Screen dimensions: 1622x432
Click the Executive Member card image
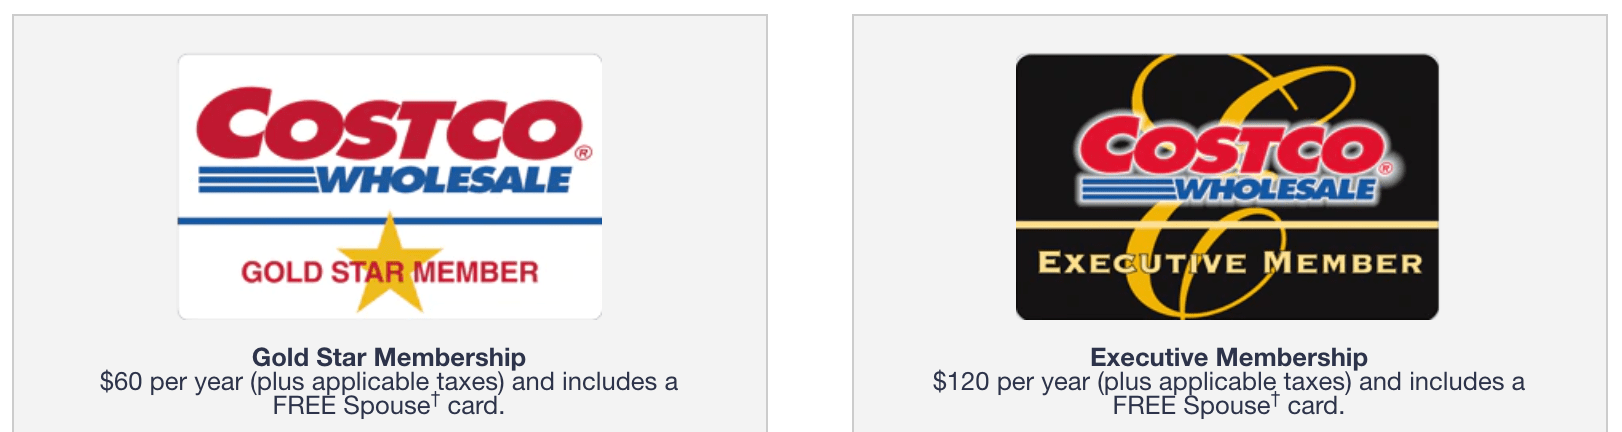(1227, 187)
